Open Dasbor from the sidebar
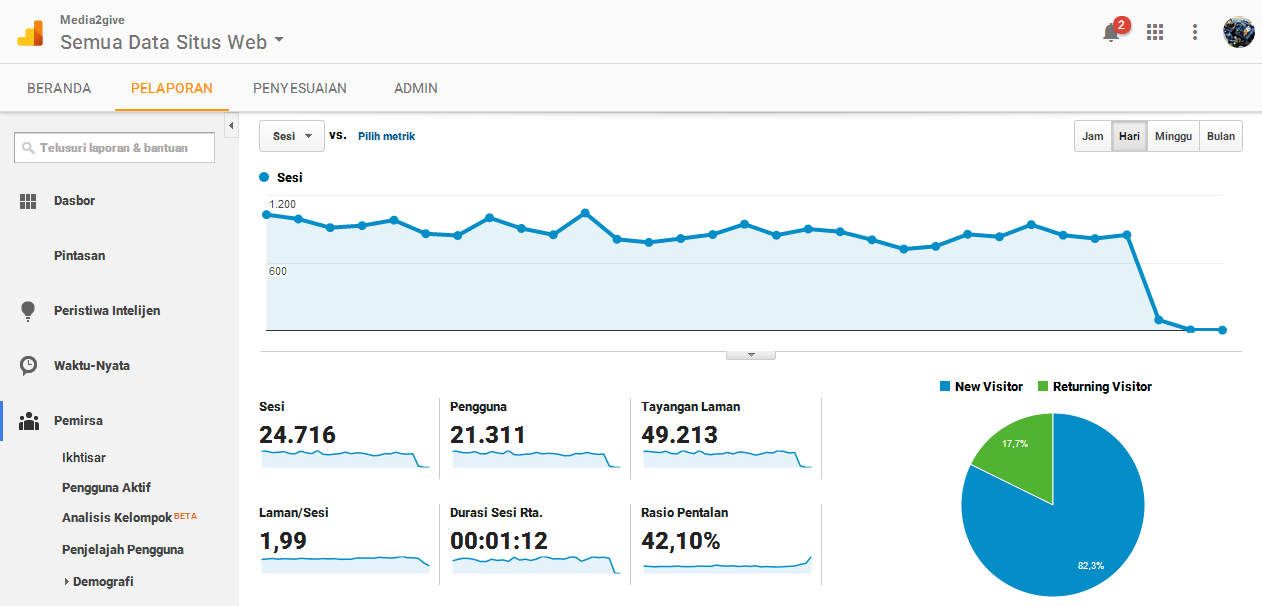Screen dimensions: 1262x606 [74, 201]
